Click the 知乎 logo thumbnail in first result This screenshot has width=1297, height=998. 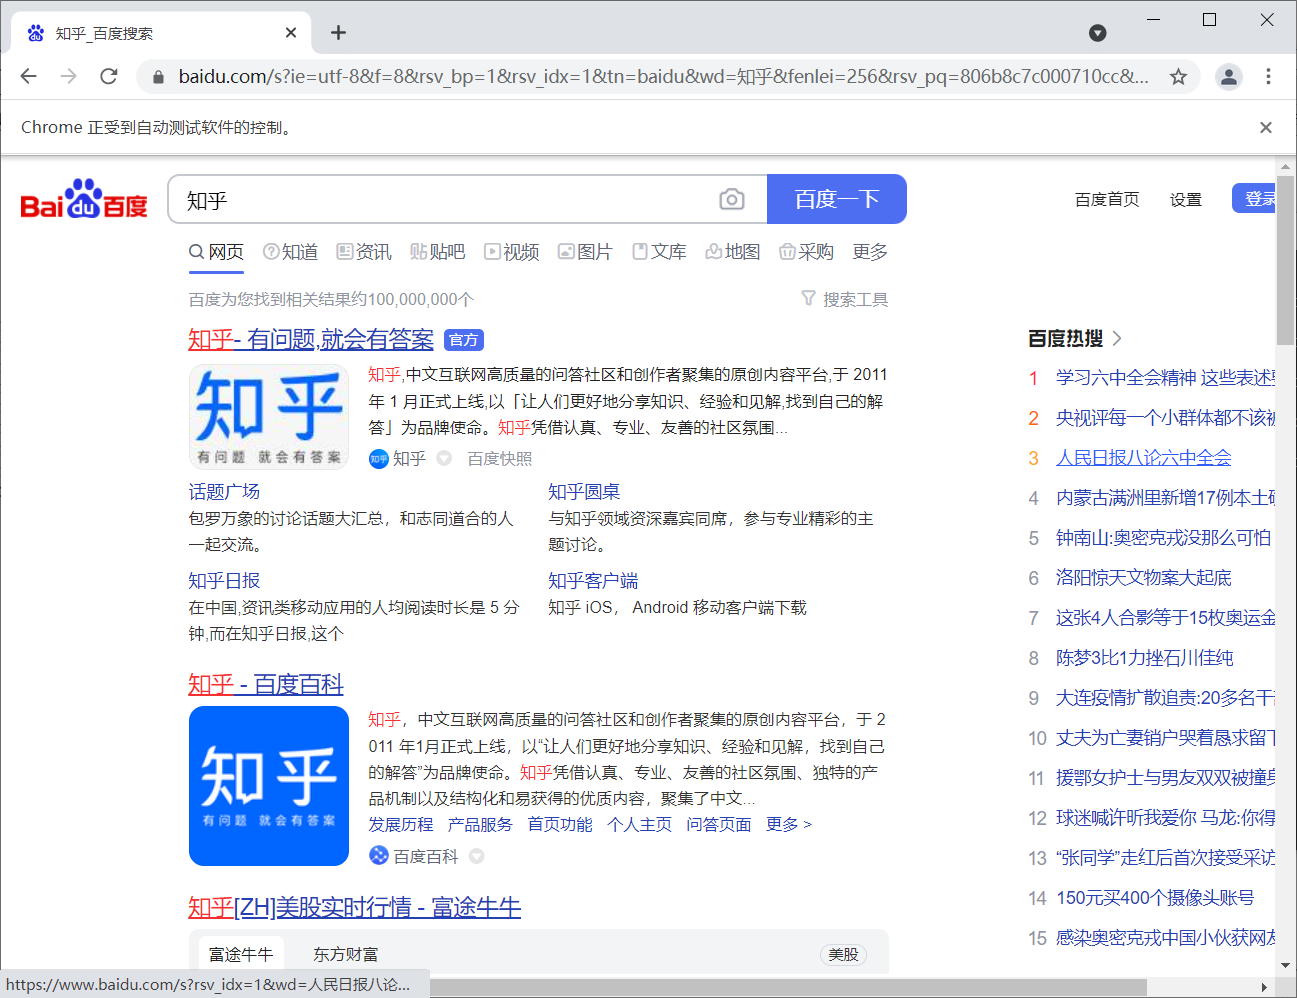tap(269, 416)
